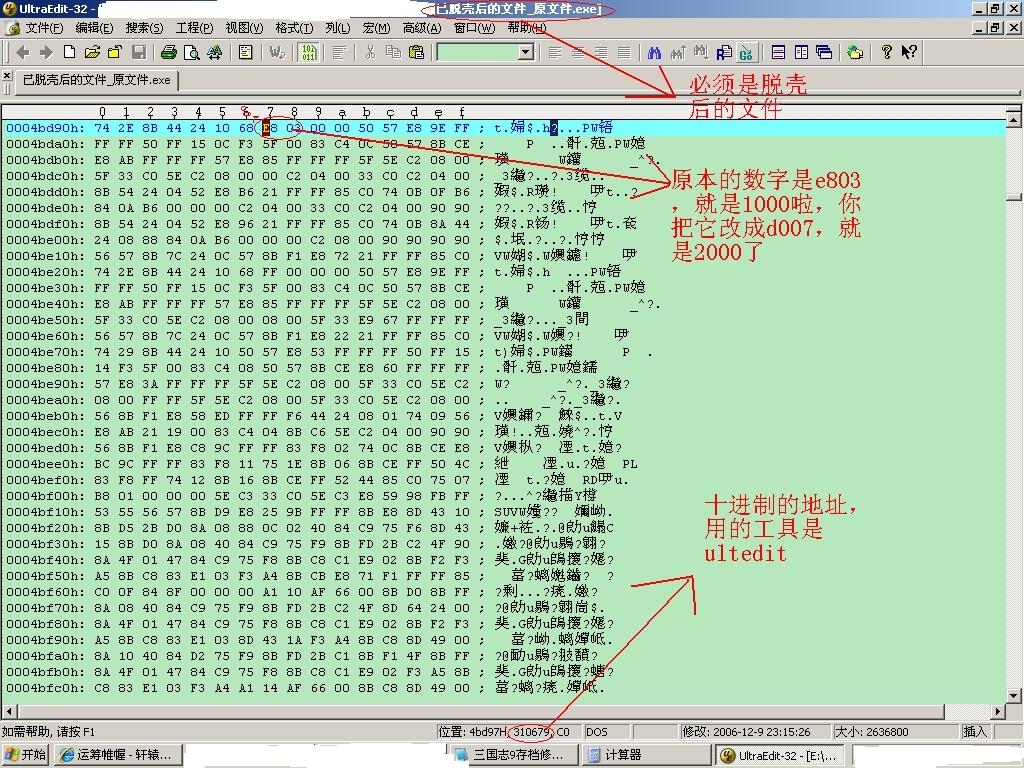Viewport: 1024px width, 768px height.
Task: Select the 已脱壳后的文件_原文件.exe file tab
Action: [x=97, y=80]
